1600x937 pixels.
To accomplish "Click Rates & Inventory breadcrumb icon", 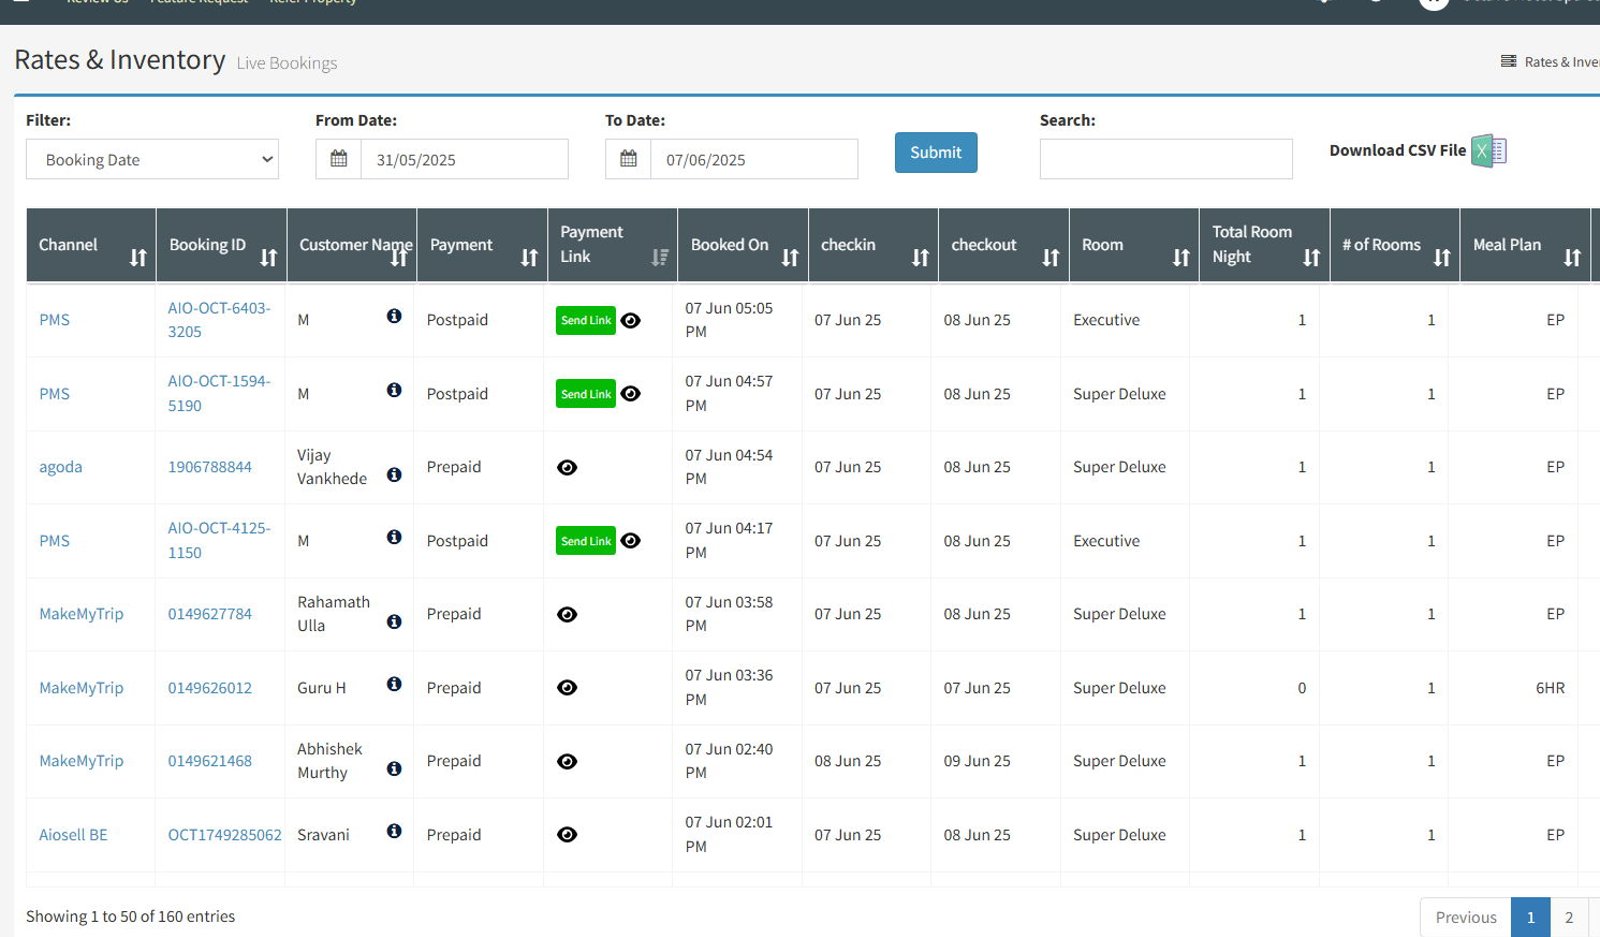I will click(1508, 62).
